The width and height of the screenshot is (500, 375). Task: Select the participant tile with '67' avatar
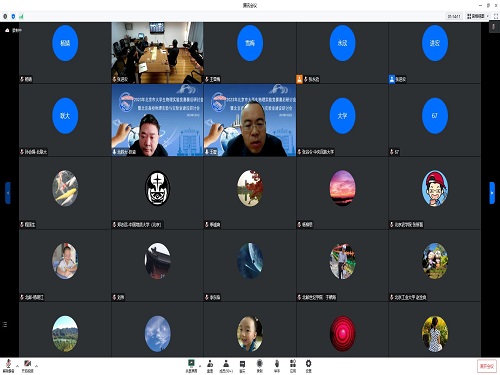[x=434, y=120]
